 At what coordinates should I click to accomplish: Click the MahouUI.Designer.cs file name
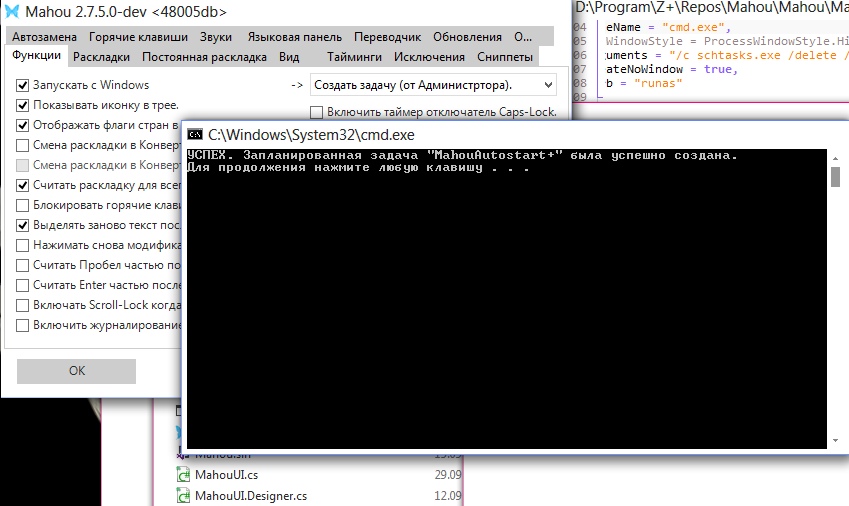pos(251,496)
